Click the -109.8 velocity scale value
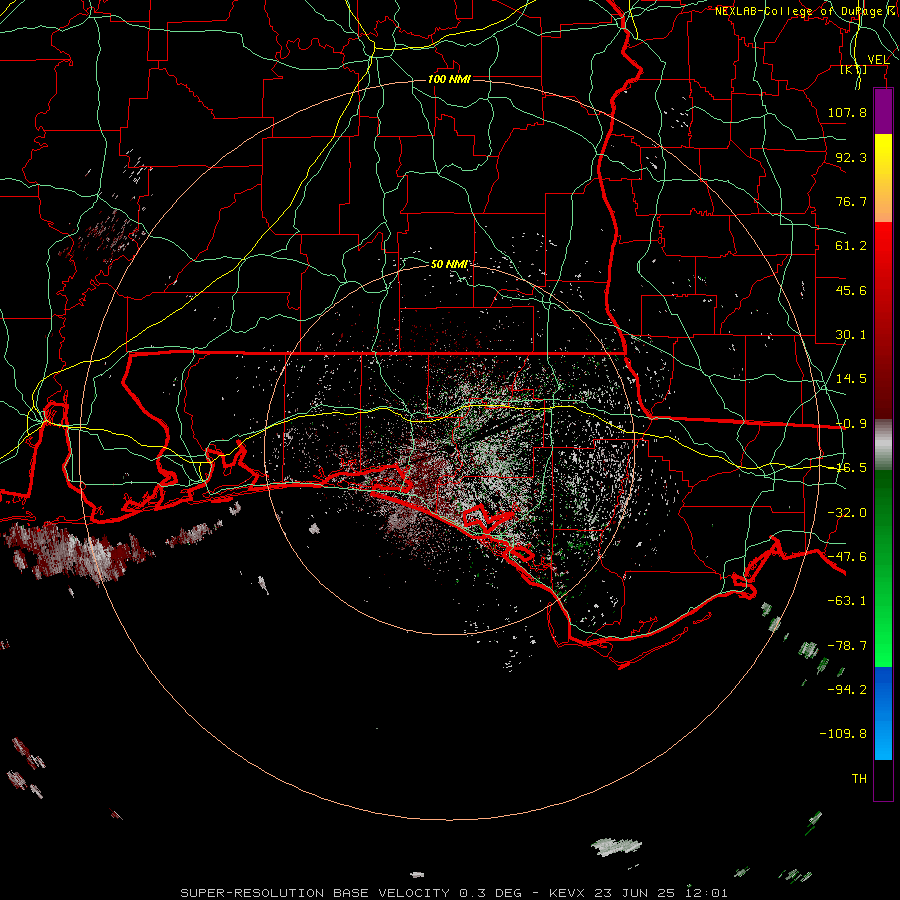This screenshot has width=900, height=900. click(x=843, y=734)
